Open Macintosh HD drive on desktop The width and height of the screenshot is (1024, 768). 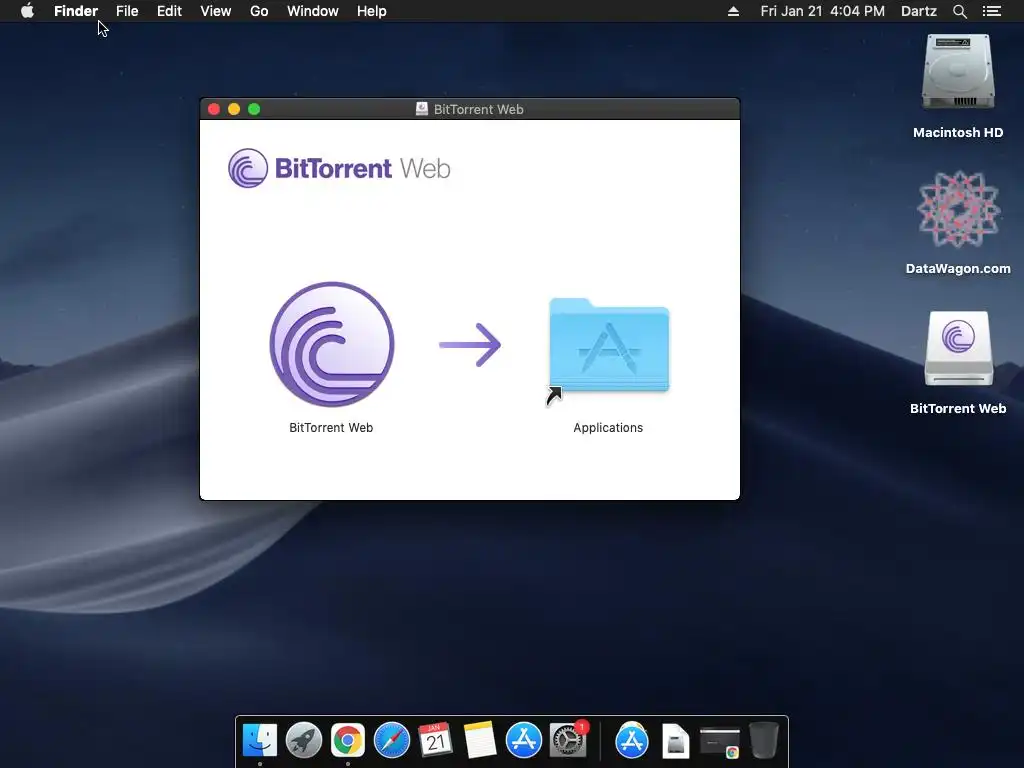pos(958,72)
